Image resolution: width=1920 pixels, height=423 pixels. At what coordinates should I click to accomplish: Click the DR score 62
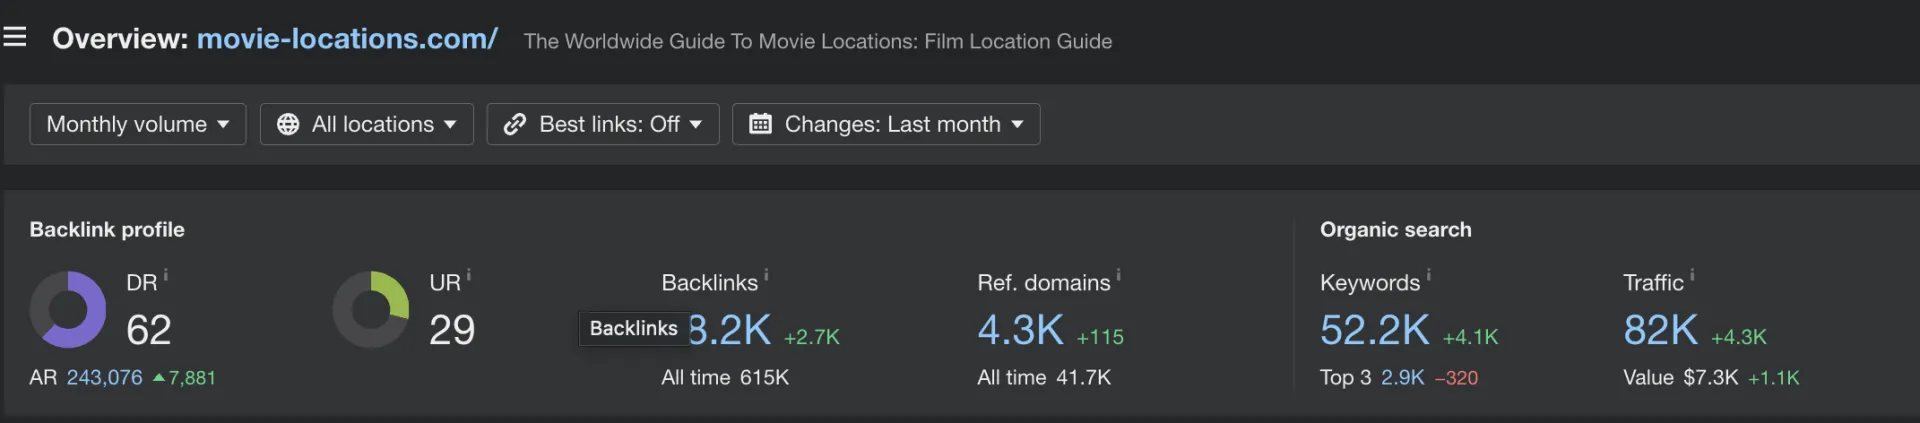click(x=149, y=330)
